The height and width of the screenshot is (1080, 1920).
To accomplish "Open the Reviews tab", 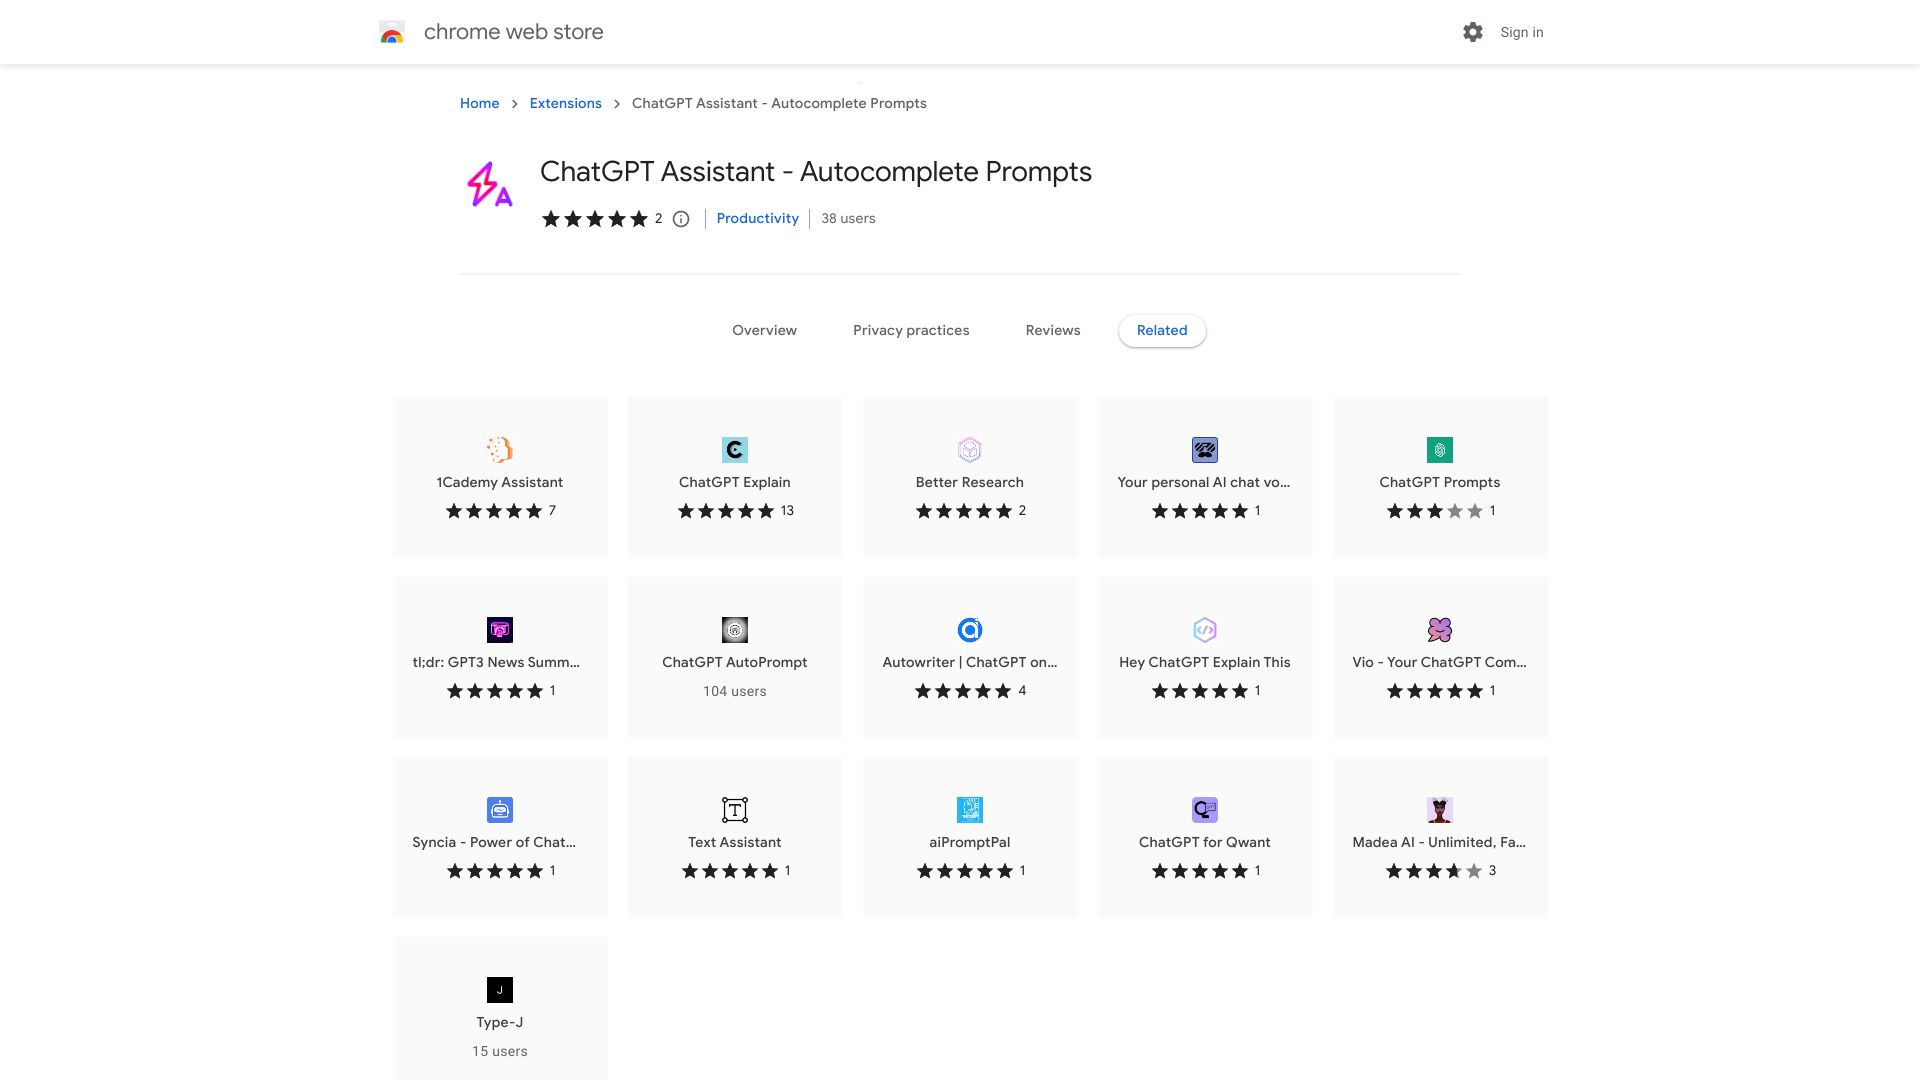I will coord(1052,330).
